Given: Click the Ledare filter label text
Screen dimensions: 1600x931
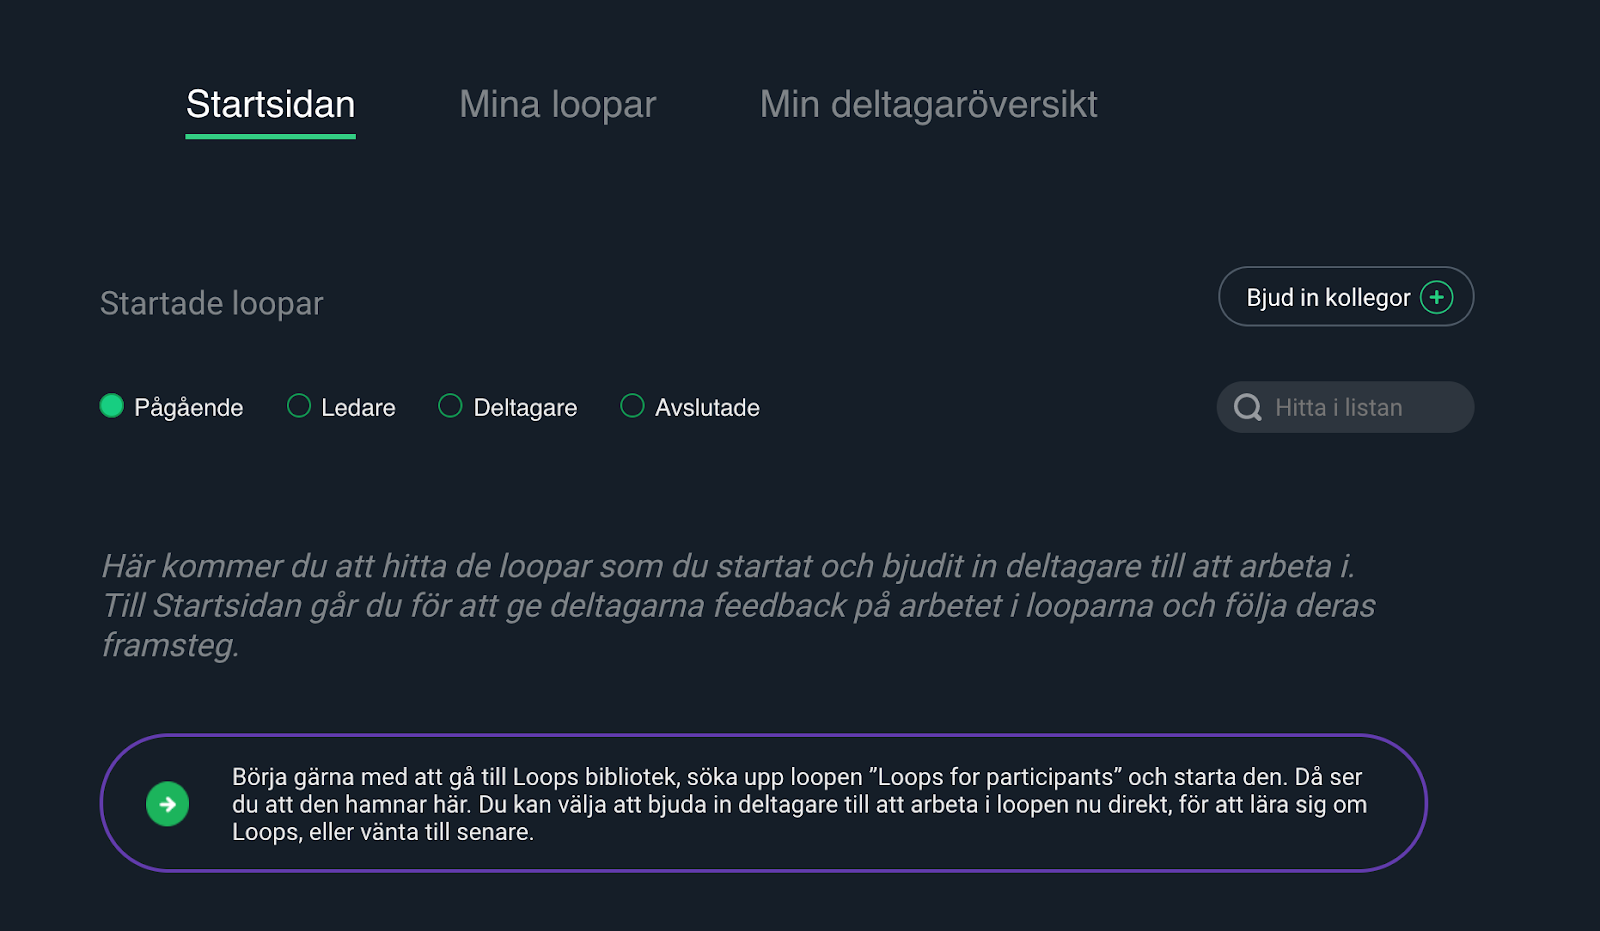Looking at the screenshot, I should tap(358, 408).
